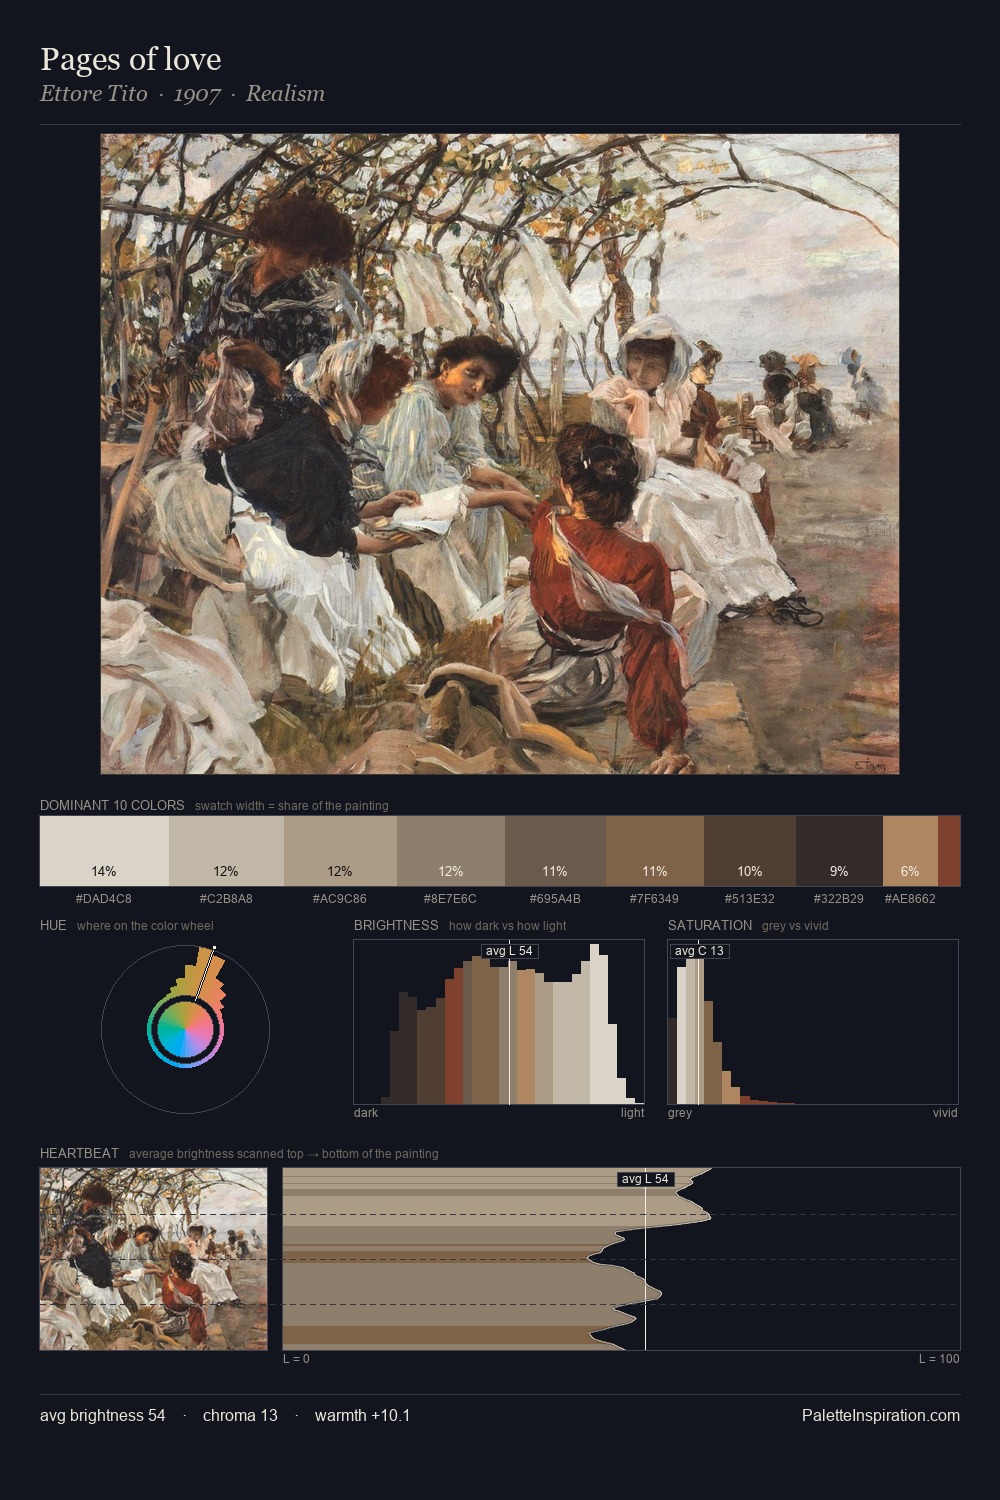Click the 'L = 0' axis label
The image size is (1000, 1500).
pos(296,1359)
